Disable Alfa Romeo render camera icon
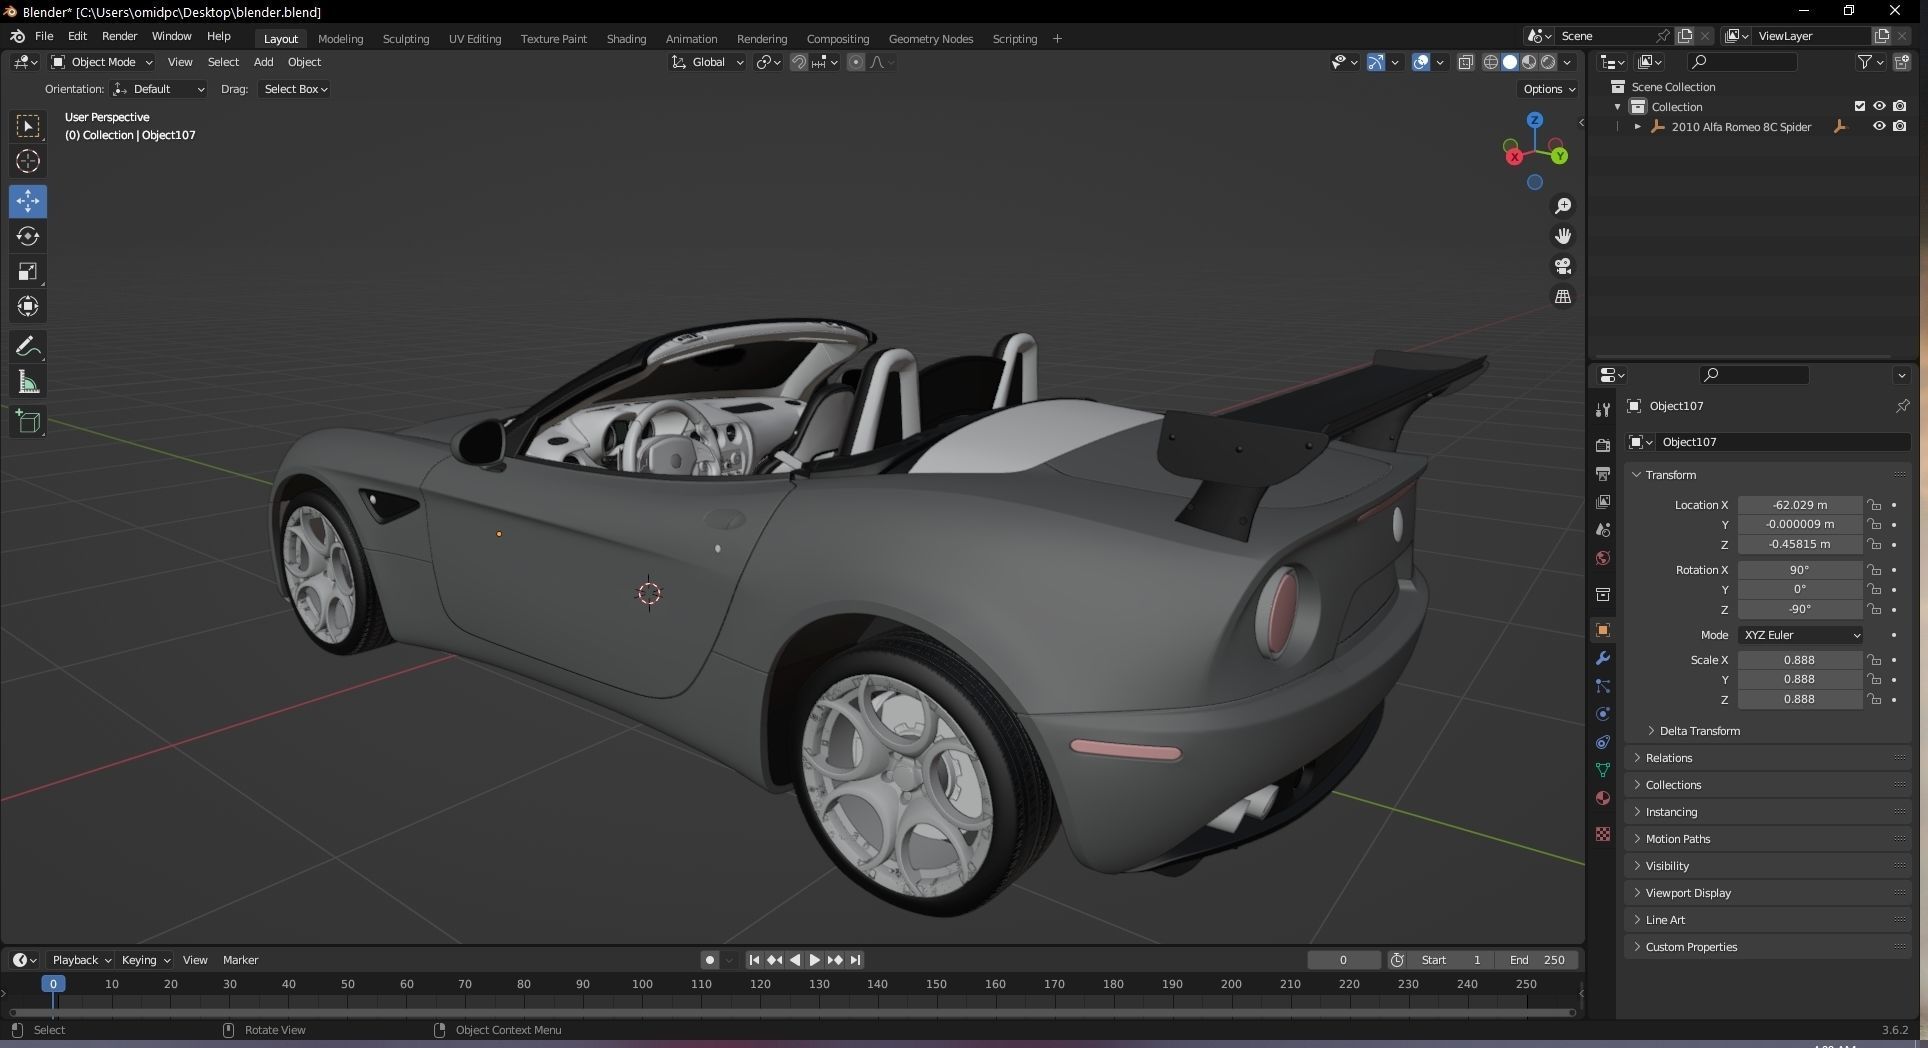 (1899, 126)
